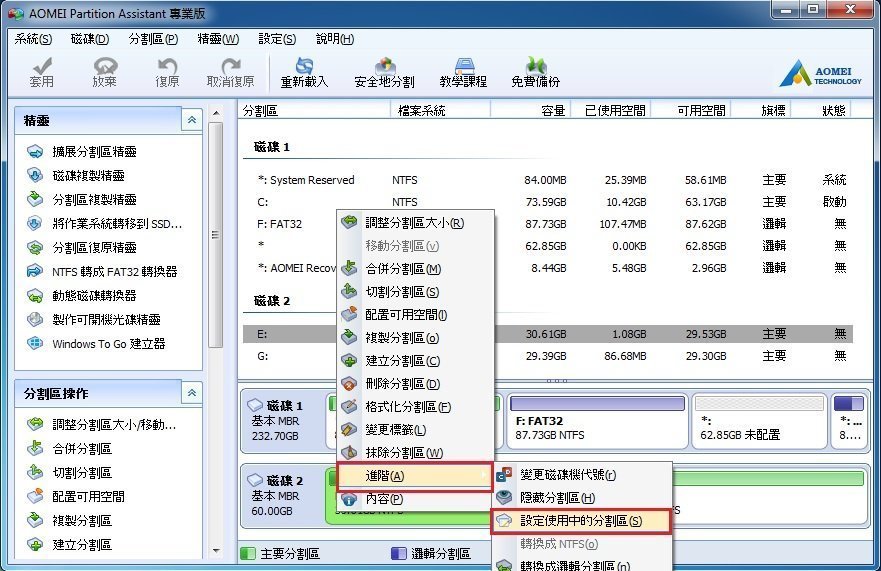881x571 pixels.
Task: Choose 調整分割區大小(R) in context menu
Action: (x=415, y=223)
